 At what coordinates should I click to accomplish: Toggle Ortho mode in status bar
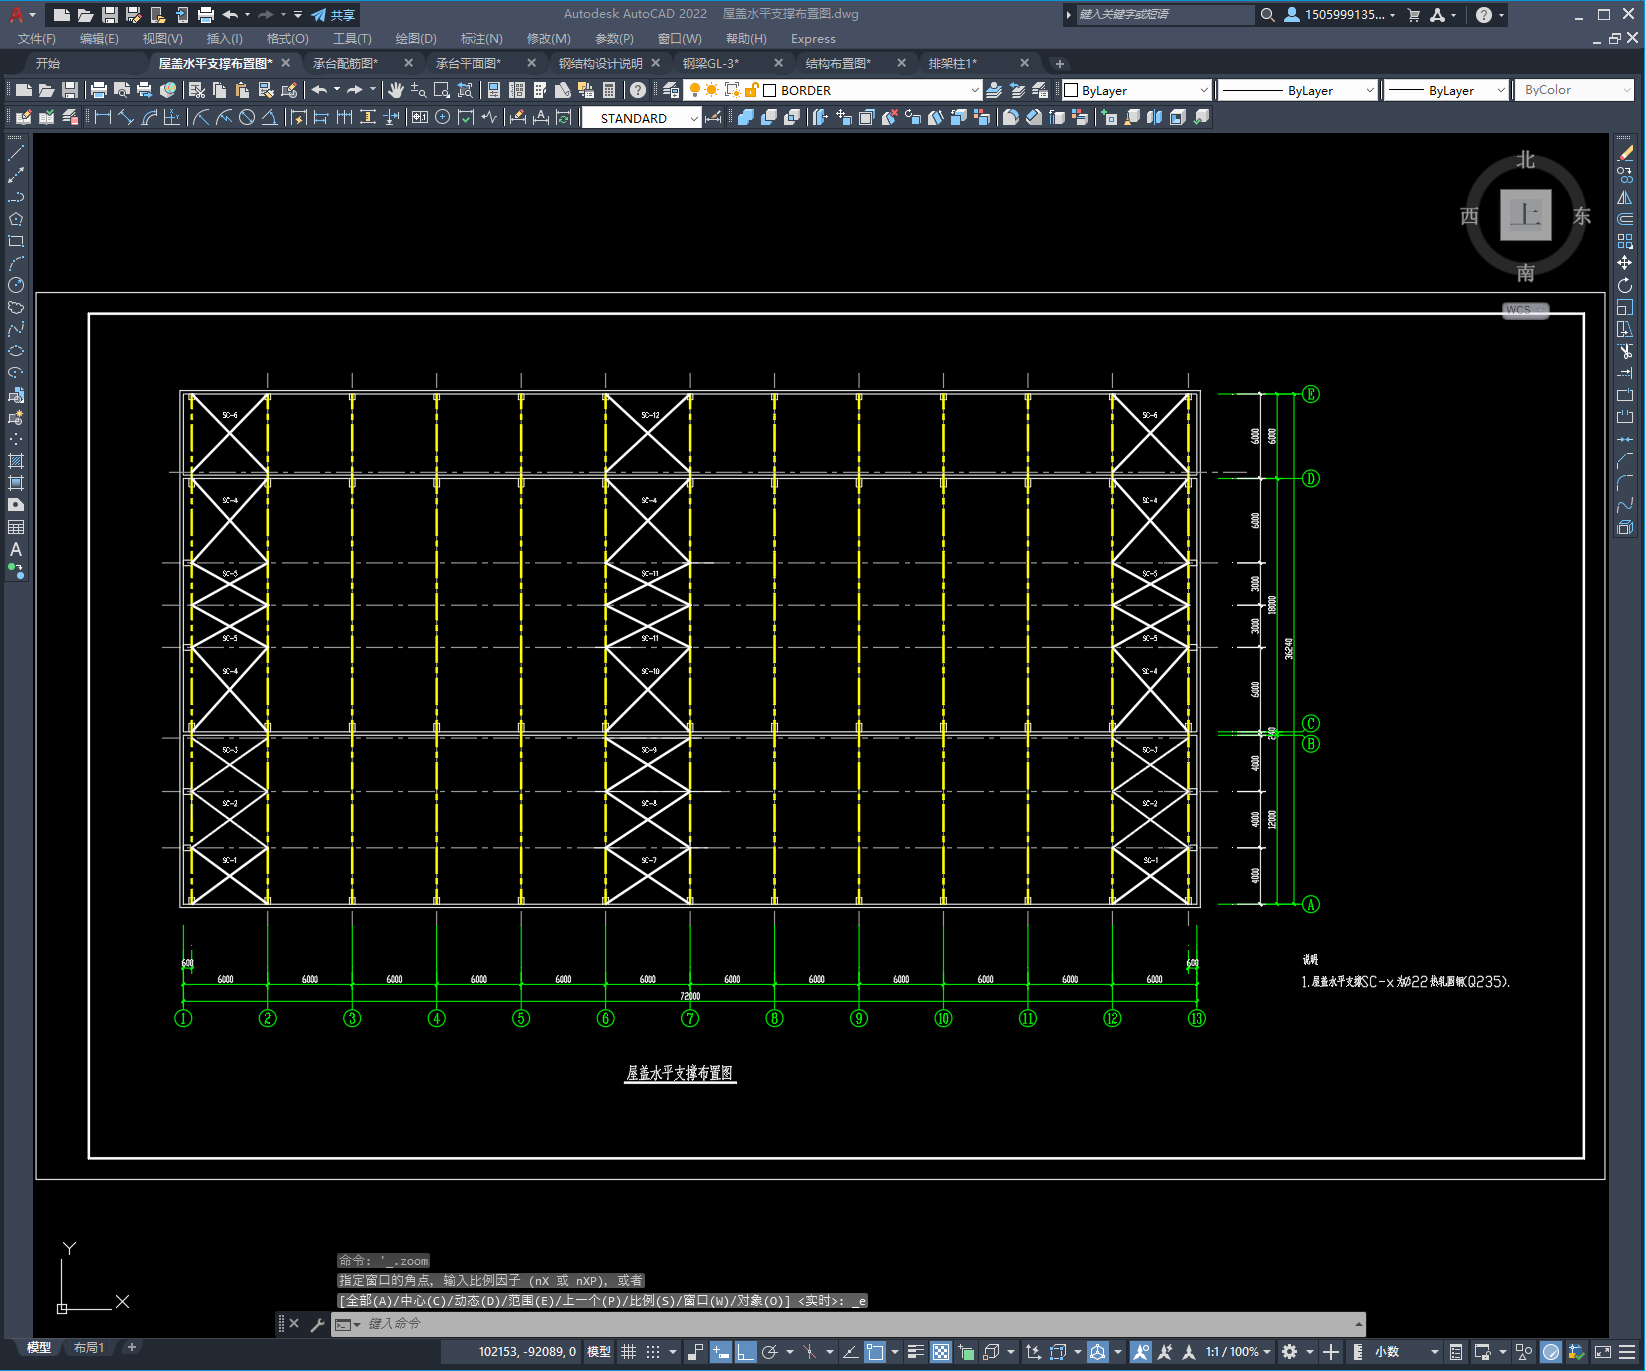click(x=745, y=1352)
